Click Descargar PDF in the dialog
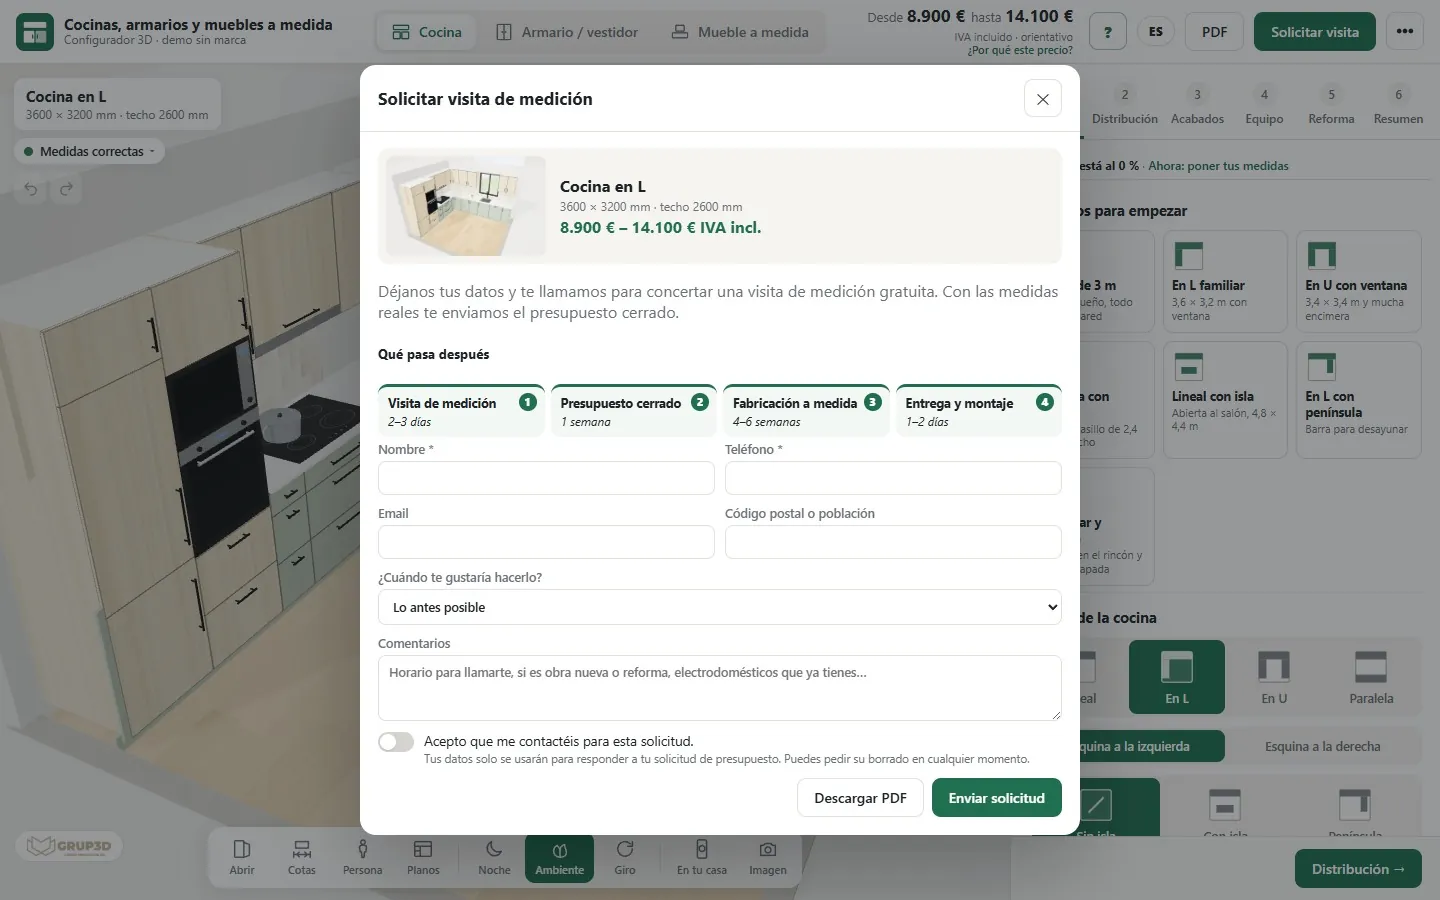 860,798
